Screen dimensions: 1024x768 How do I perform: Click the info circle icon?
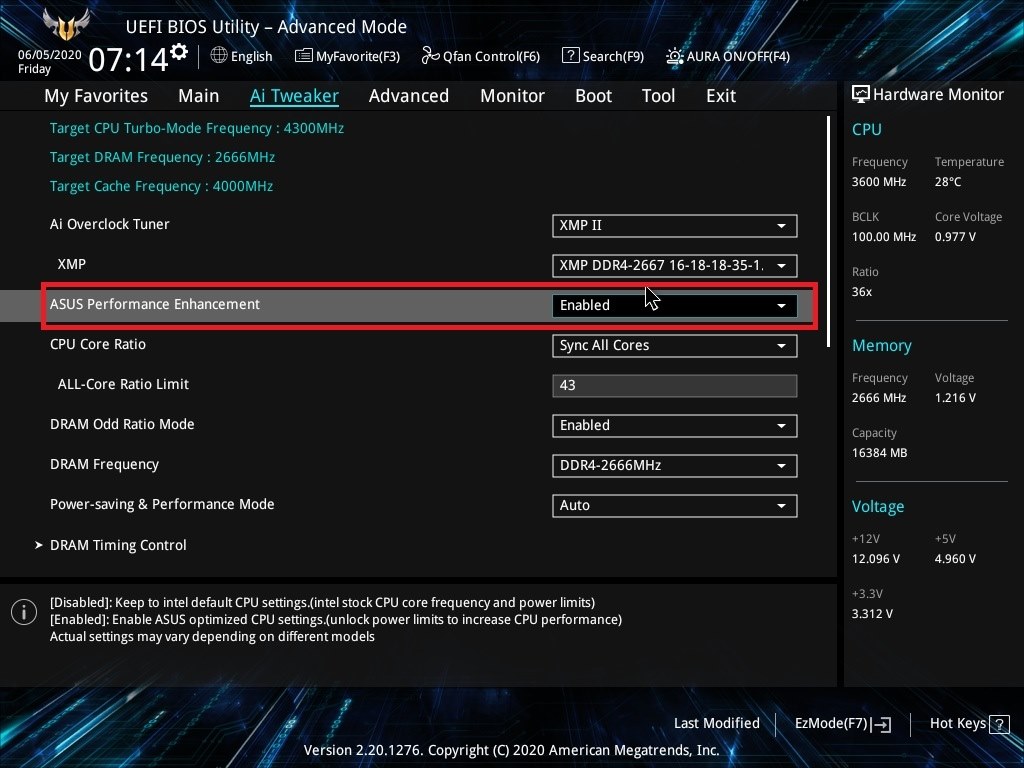tap(24, 612)
